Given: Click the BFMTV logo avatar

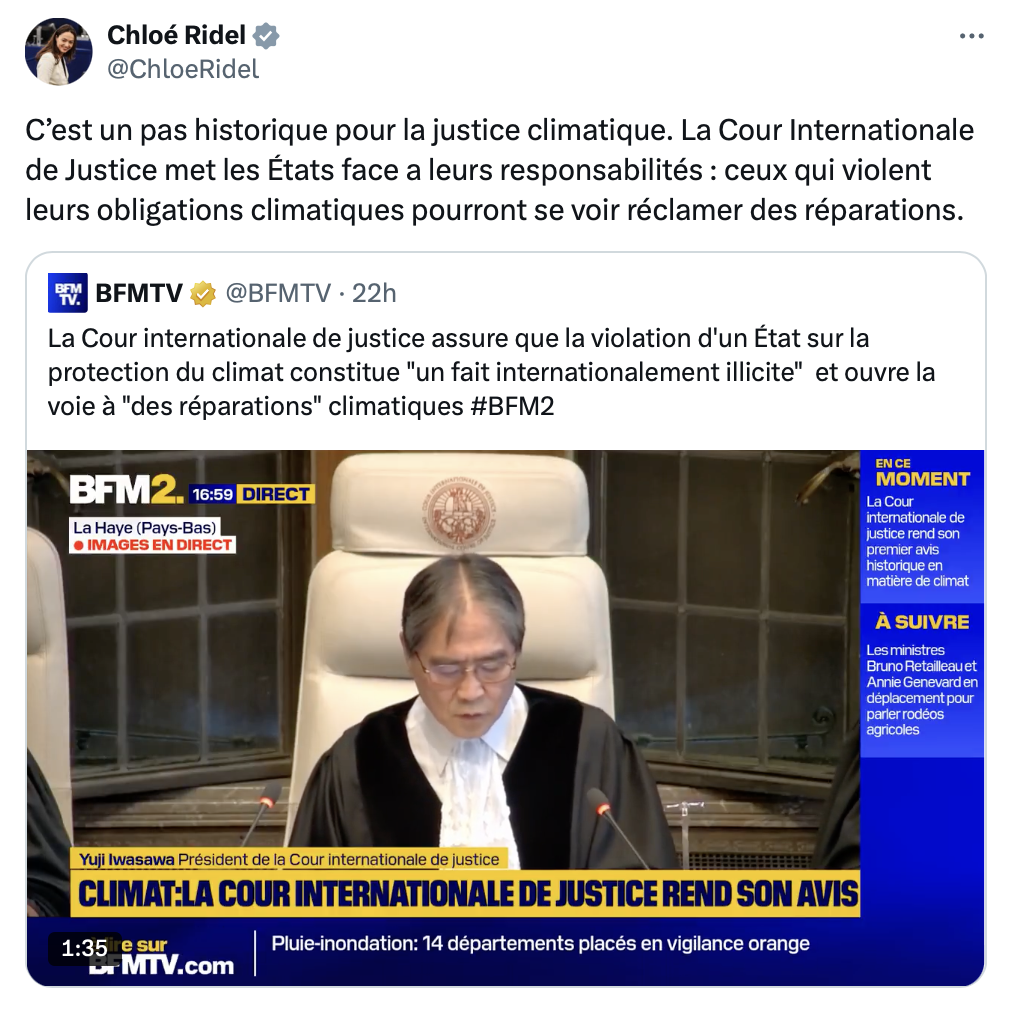Looking at the screenshot, I should click(x=68, y=293).
